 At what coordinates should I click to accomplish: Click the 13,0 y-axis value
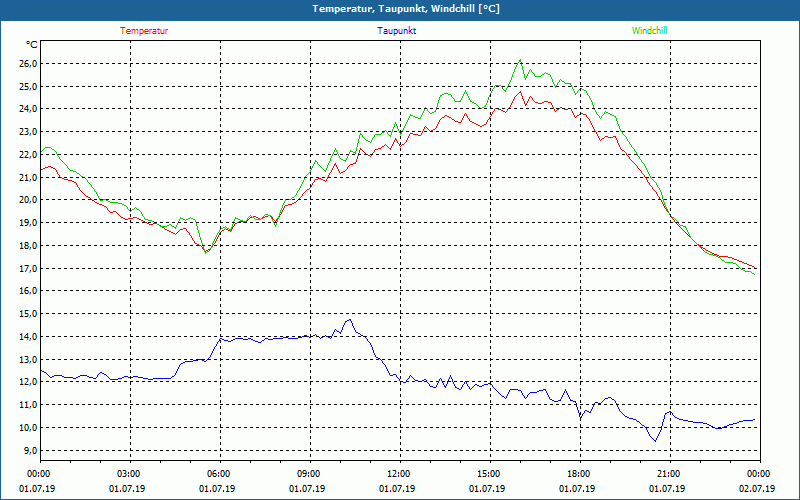pos(28,360)
